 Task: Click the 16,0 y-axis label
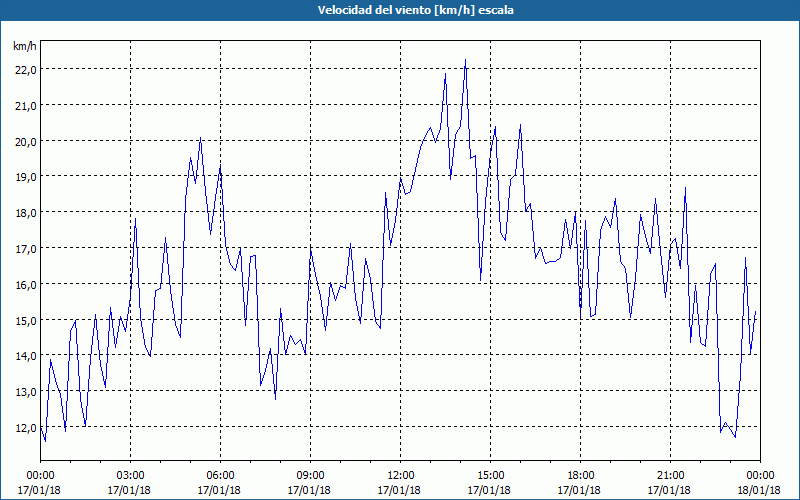[x=26, y=285]
